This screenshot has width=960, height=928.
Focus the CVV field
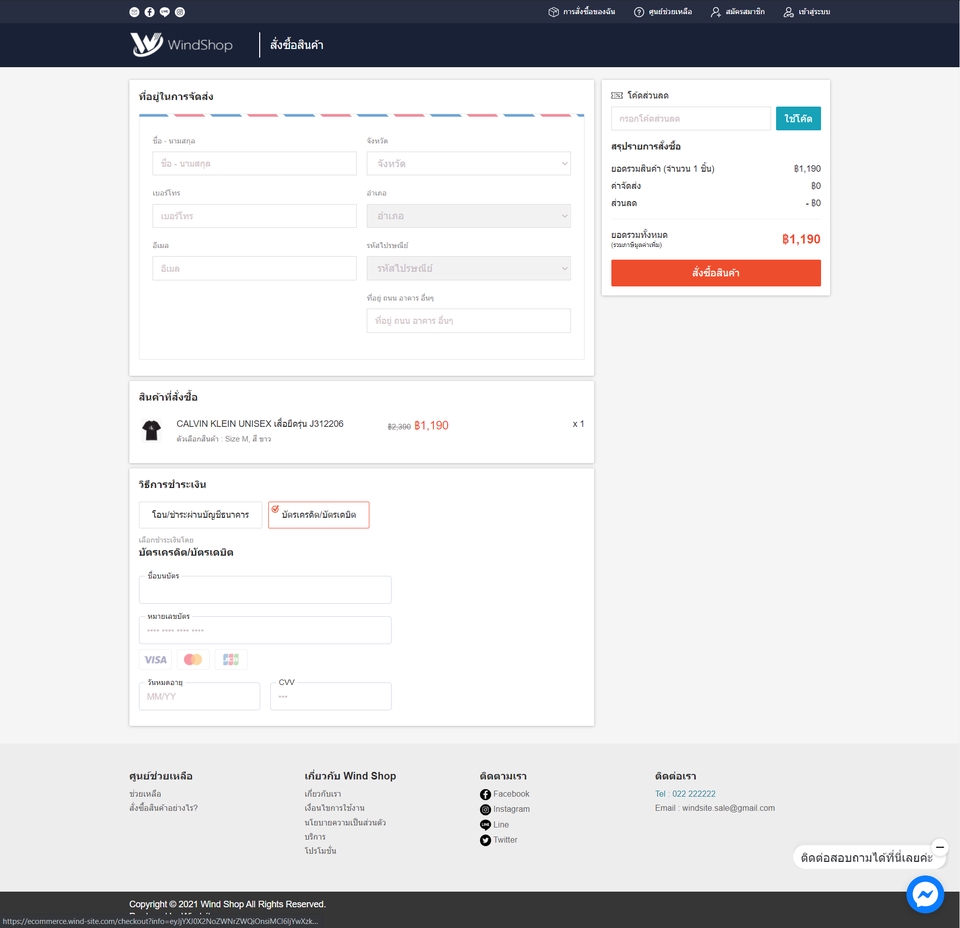pos(331,697)
